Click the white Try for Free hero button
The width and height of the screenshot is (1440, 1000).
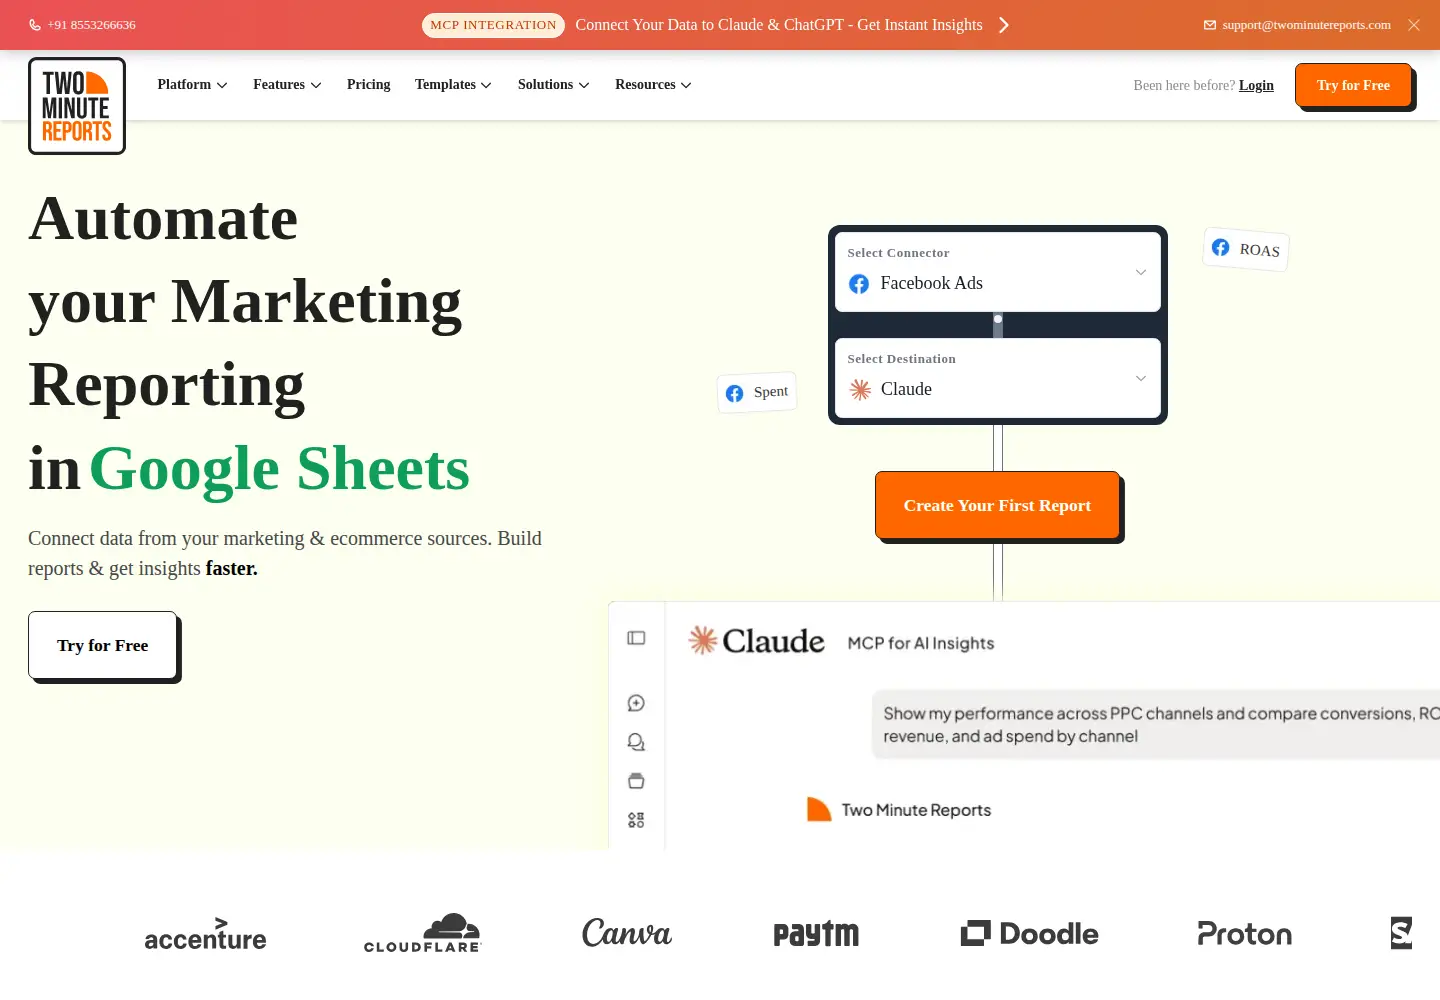102,645
